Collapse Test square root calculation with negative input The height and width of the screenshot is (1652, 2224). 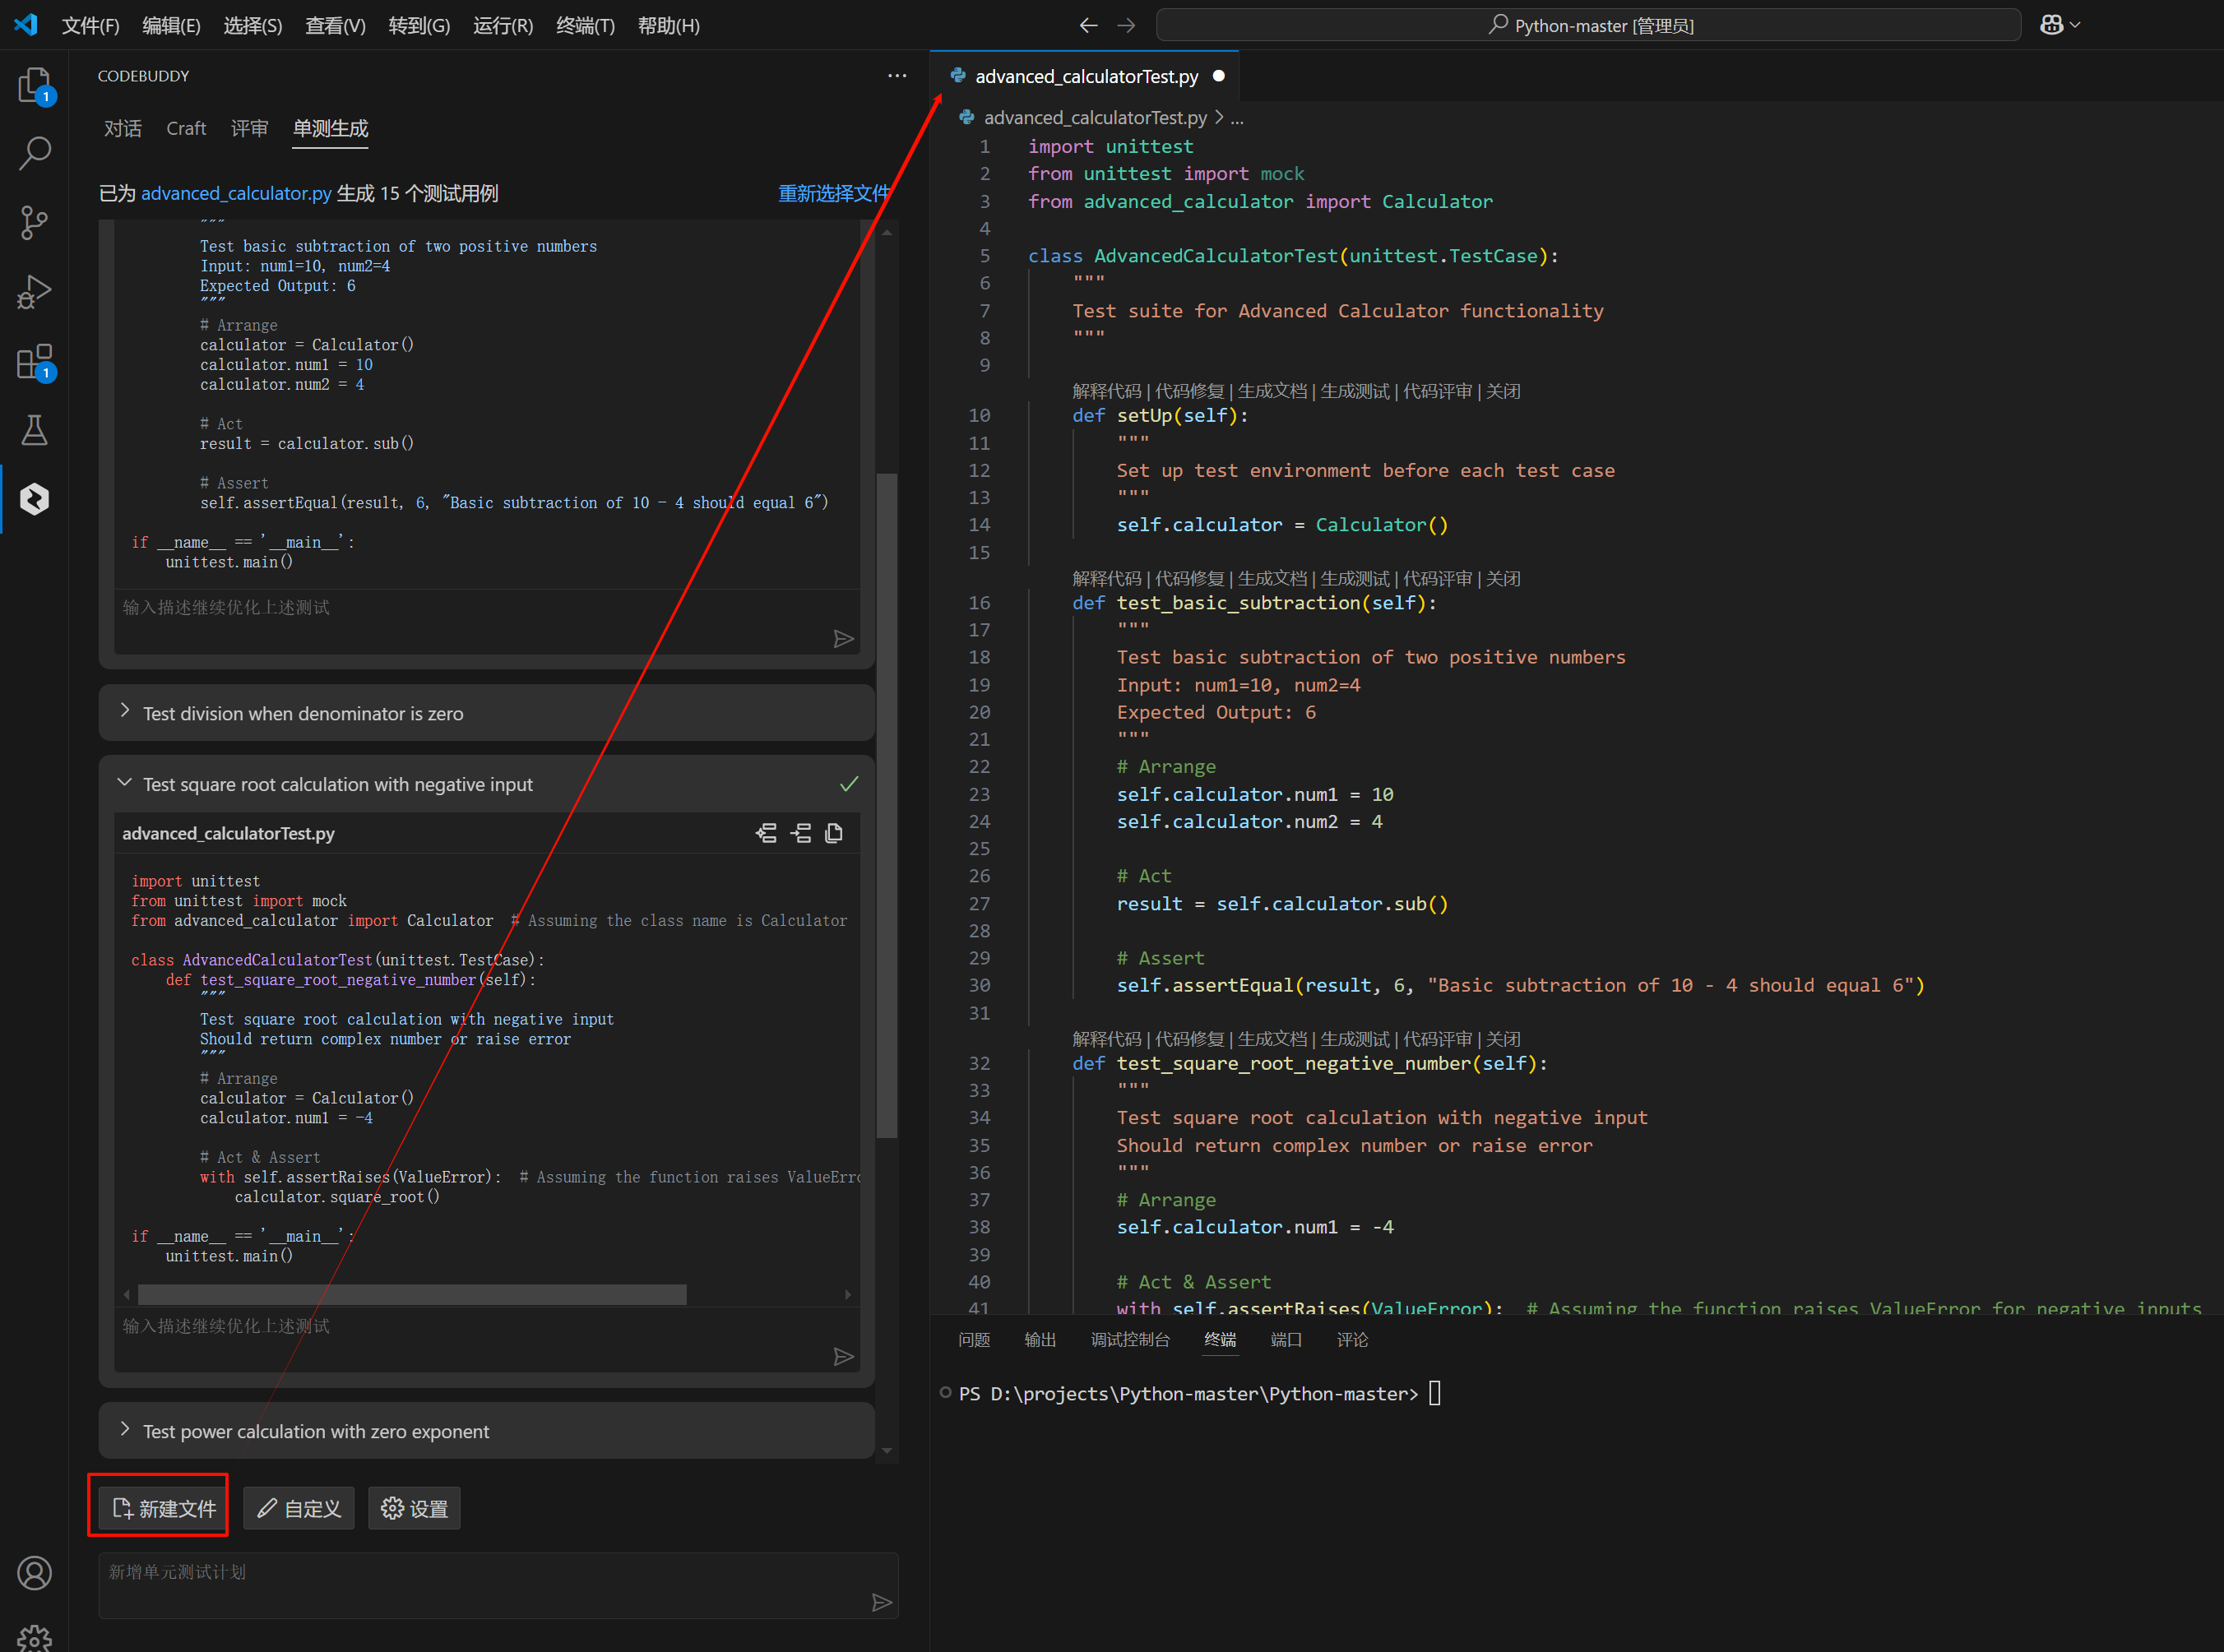pyautogui.click(x=125, y=784)
